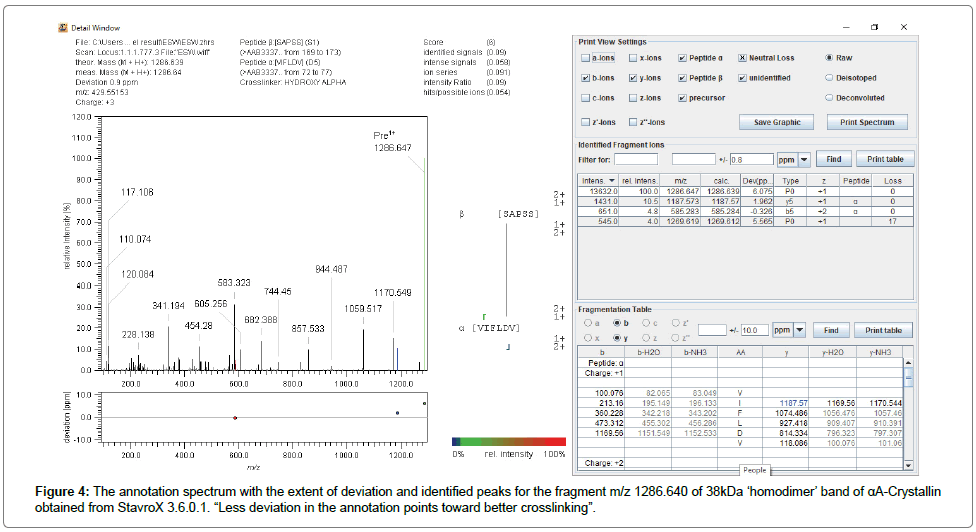
Task: Select the Deisotoped radio option
Action: (x=829, y=78)
